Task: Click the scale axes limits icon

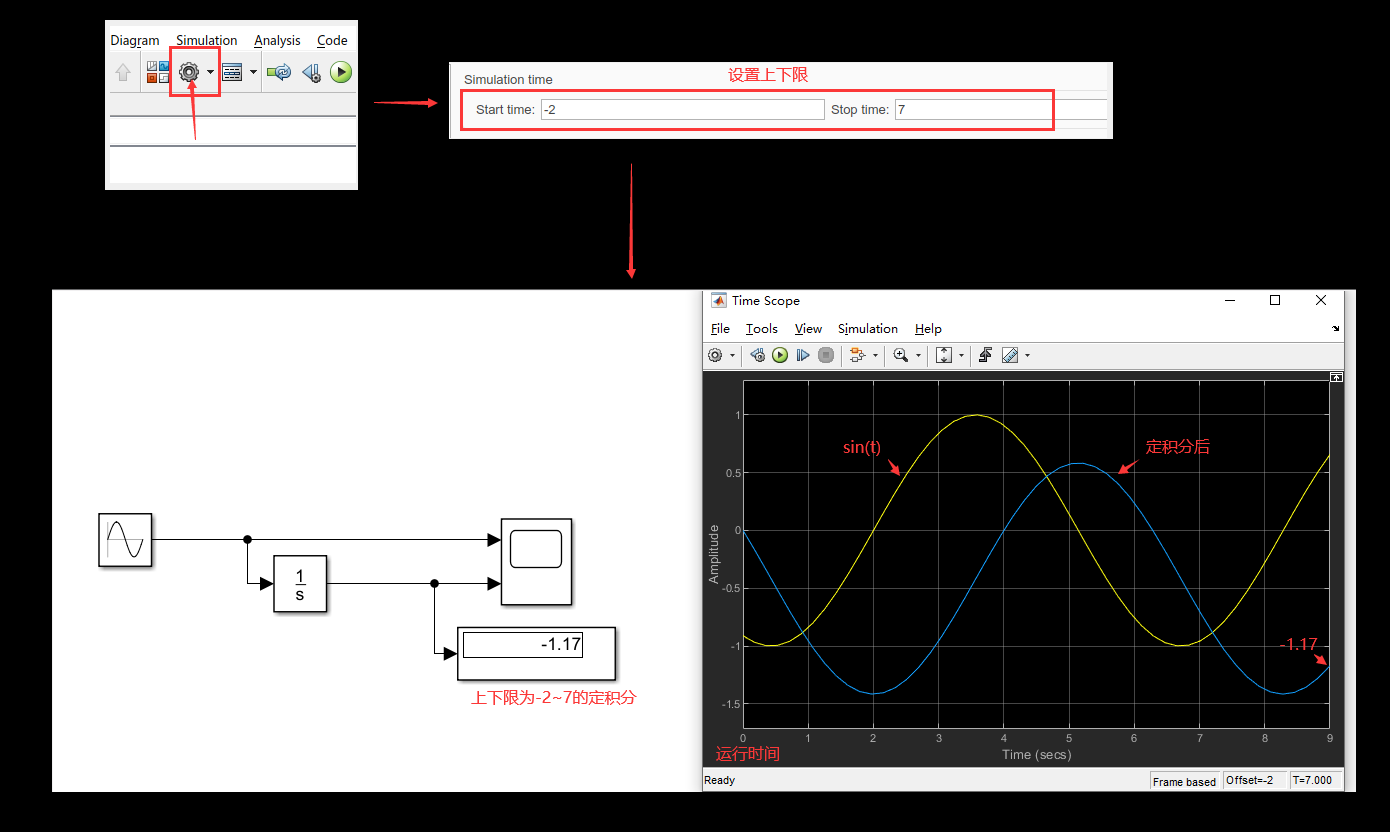Action: pos(944,355)
